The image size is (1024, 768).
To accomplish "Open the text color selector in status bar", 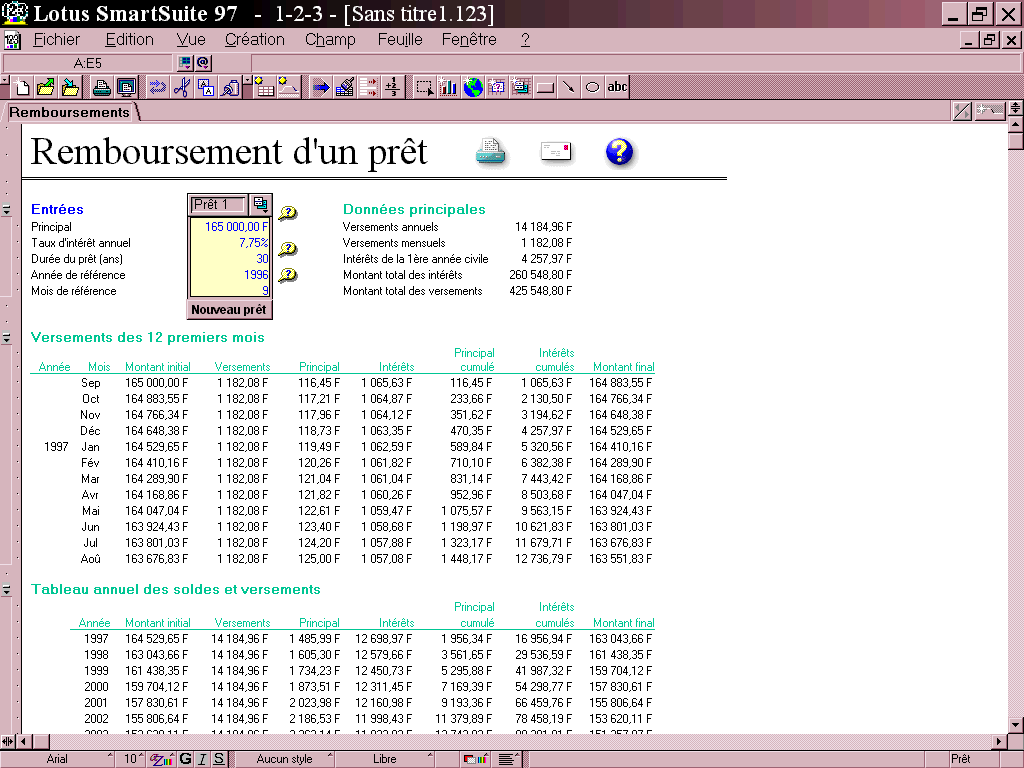I will click(x=161, y=759).
